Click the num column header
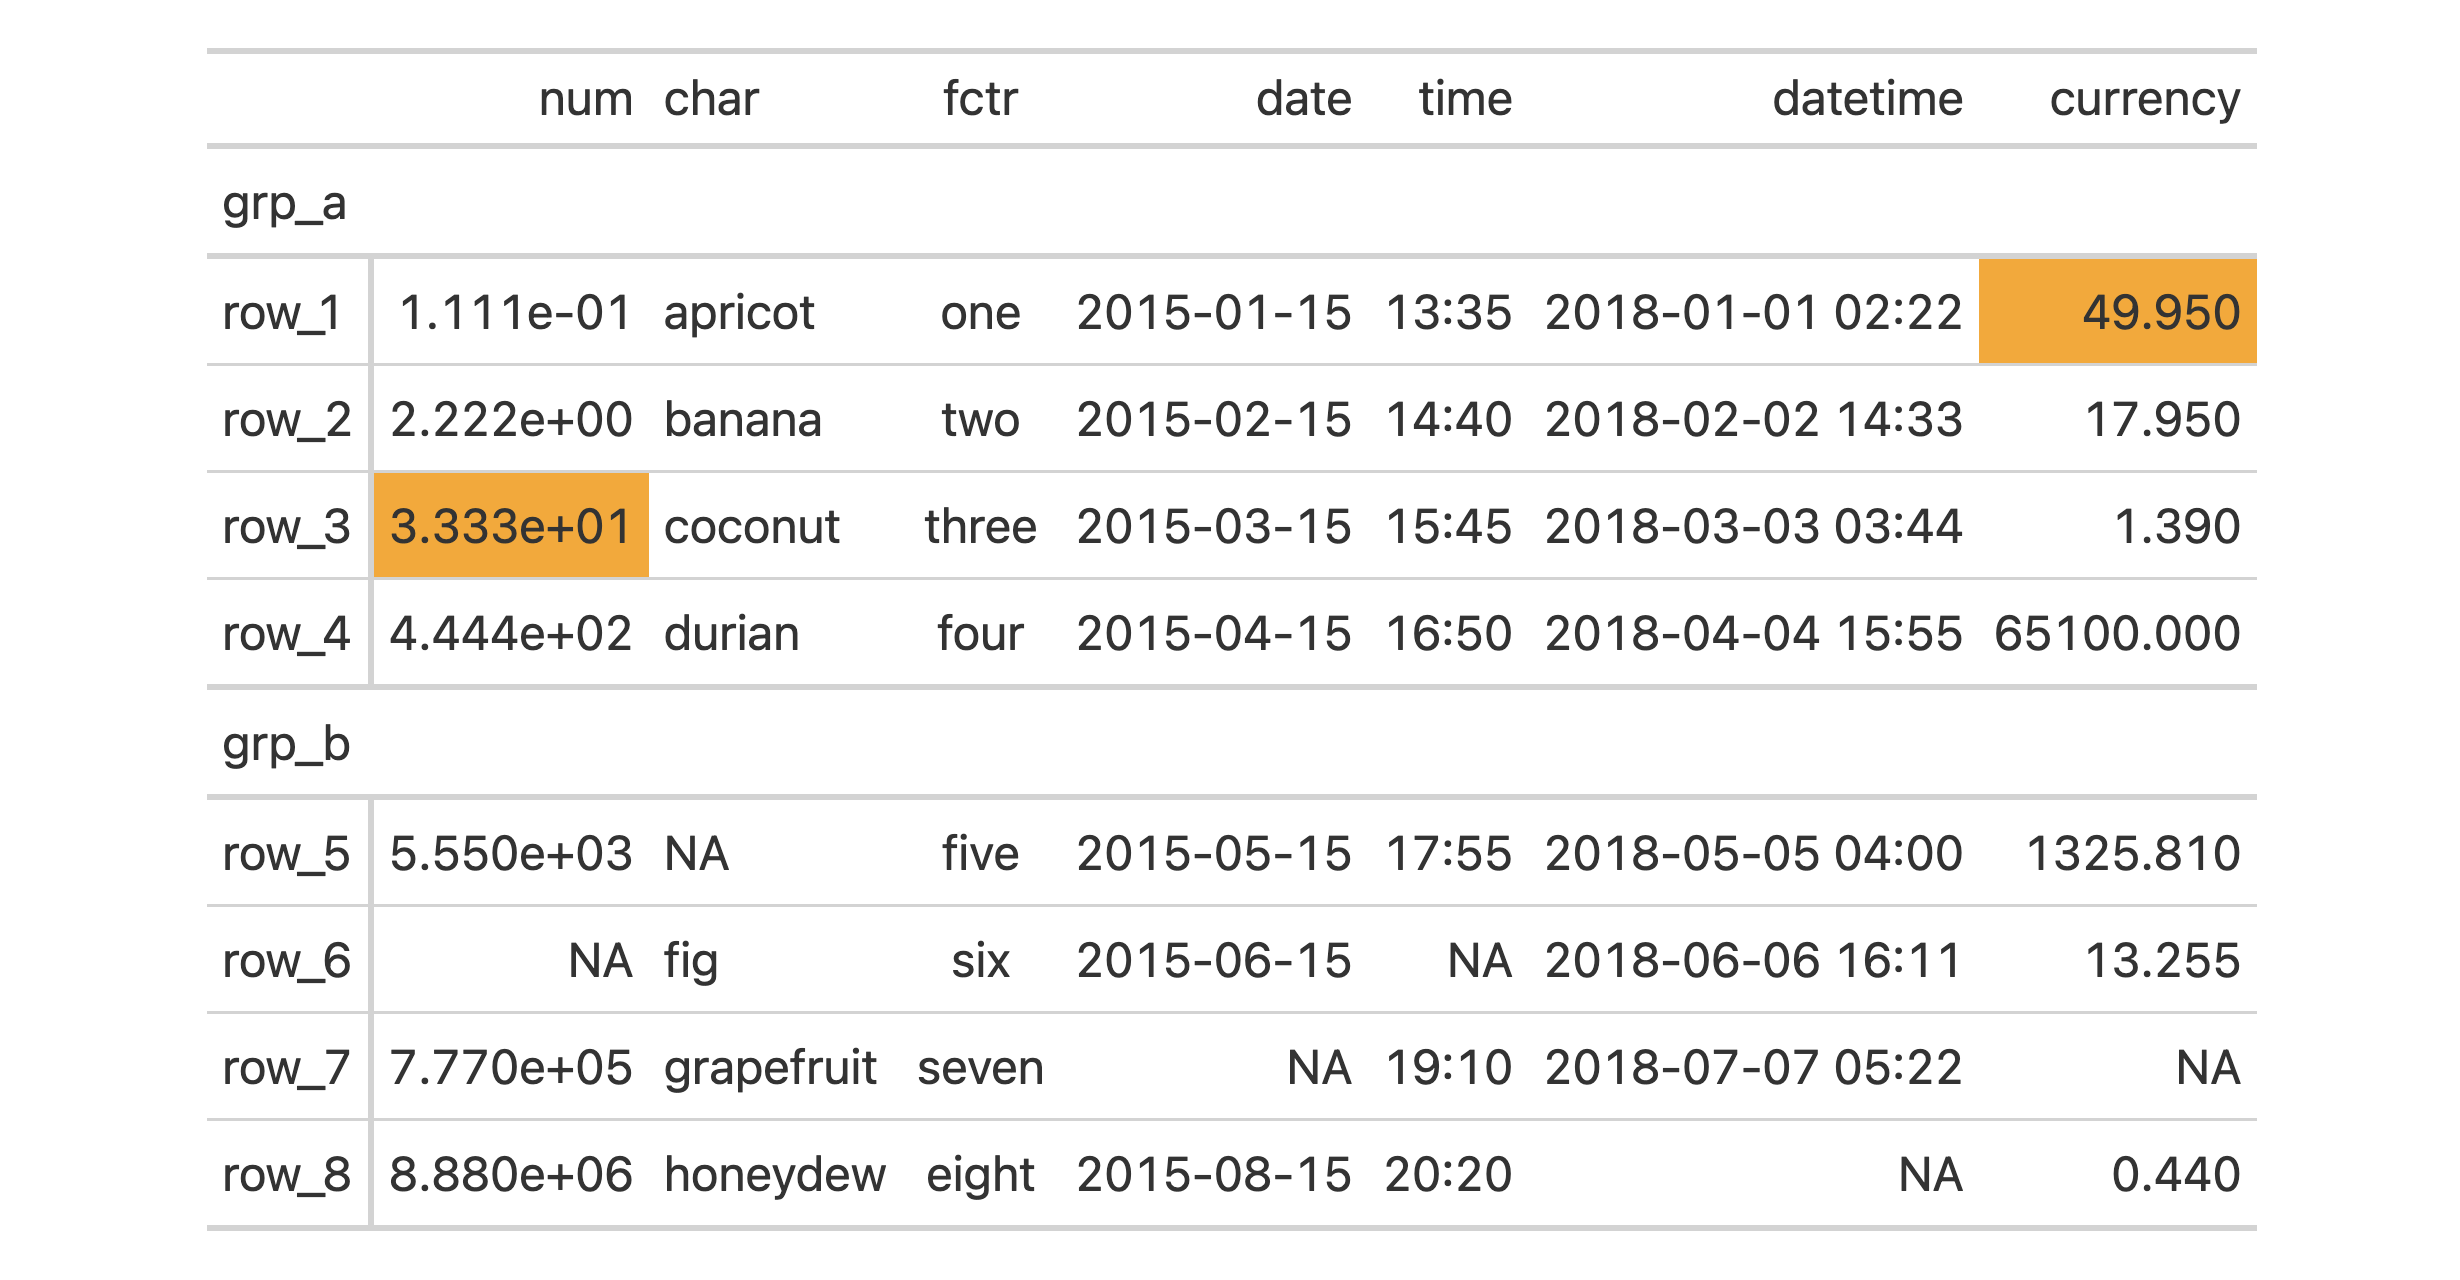Screen dimensions: 2460x1280 coord(585,99)
